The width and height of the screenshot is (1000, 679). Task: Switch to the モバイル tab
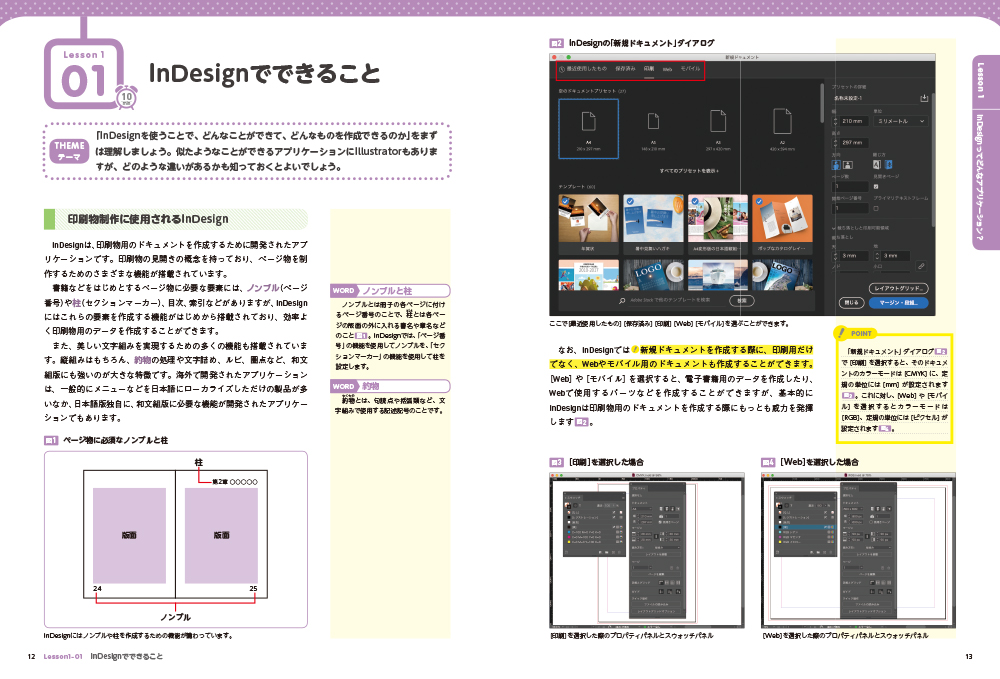coord(690,68)
